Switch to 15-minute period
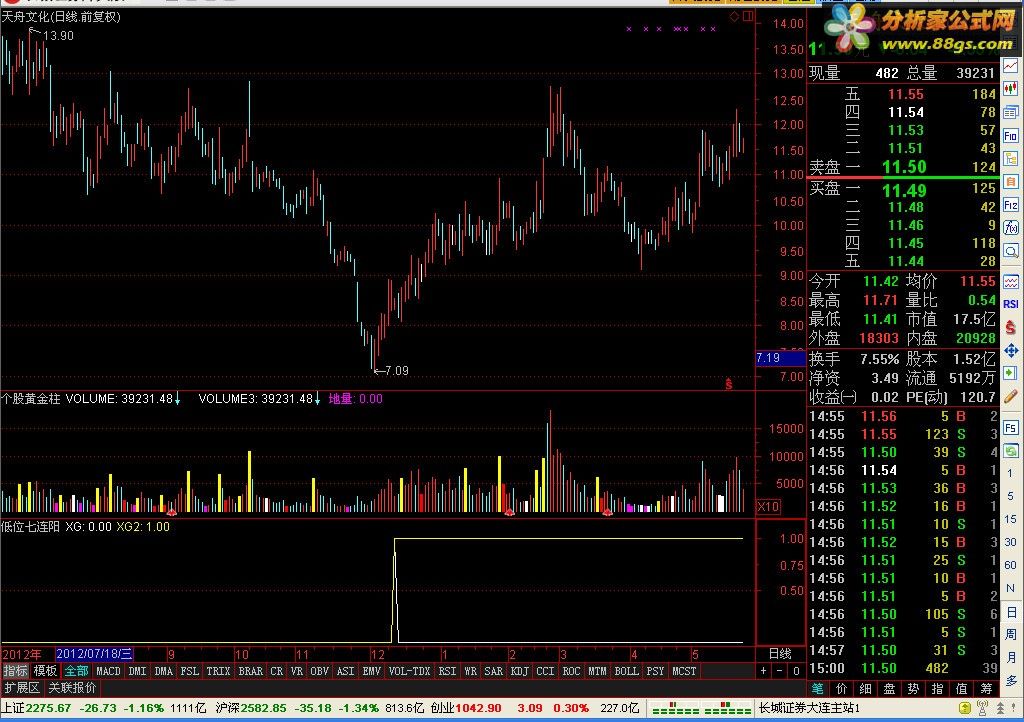This screenshot has height=722, width=1024. 1010,519
